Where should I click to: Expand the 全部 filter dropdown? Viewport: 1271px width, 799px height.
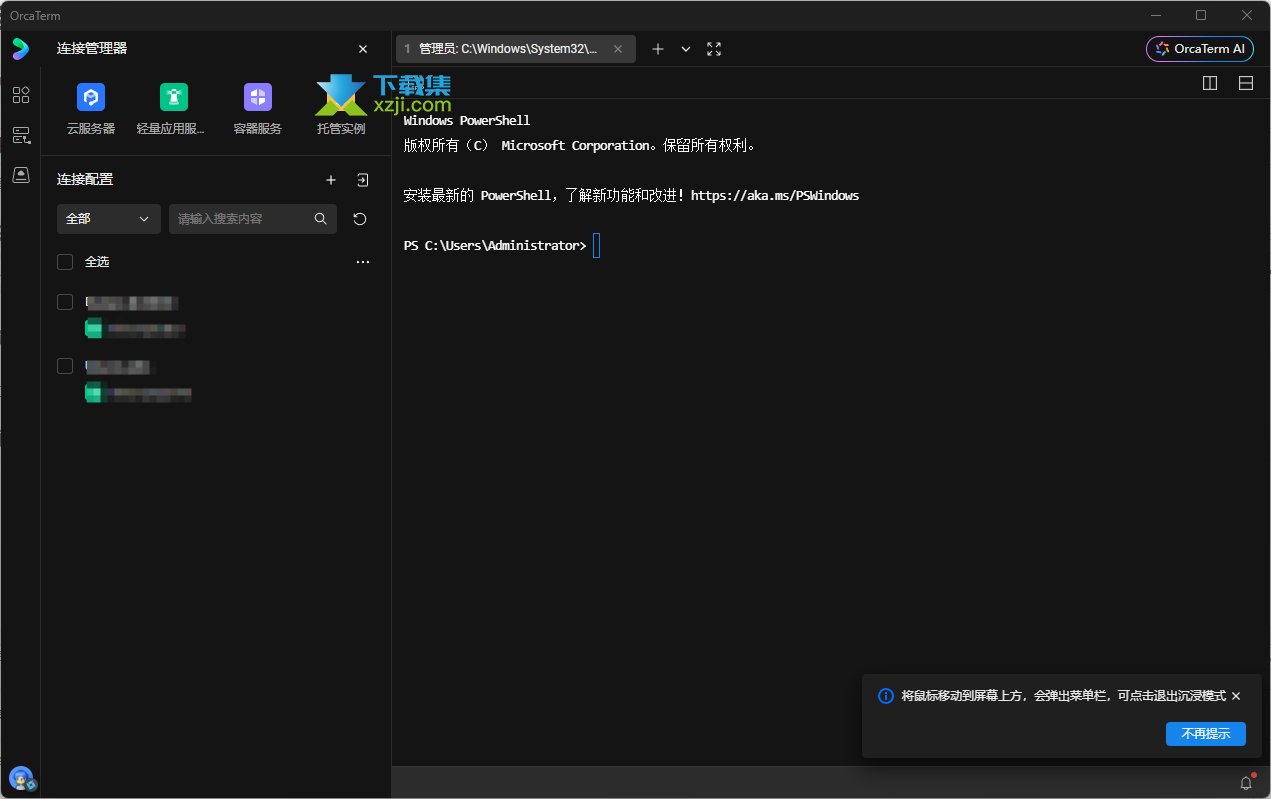click(108, 219)
